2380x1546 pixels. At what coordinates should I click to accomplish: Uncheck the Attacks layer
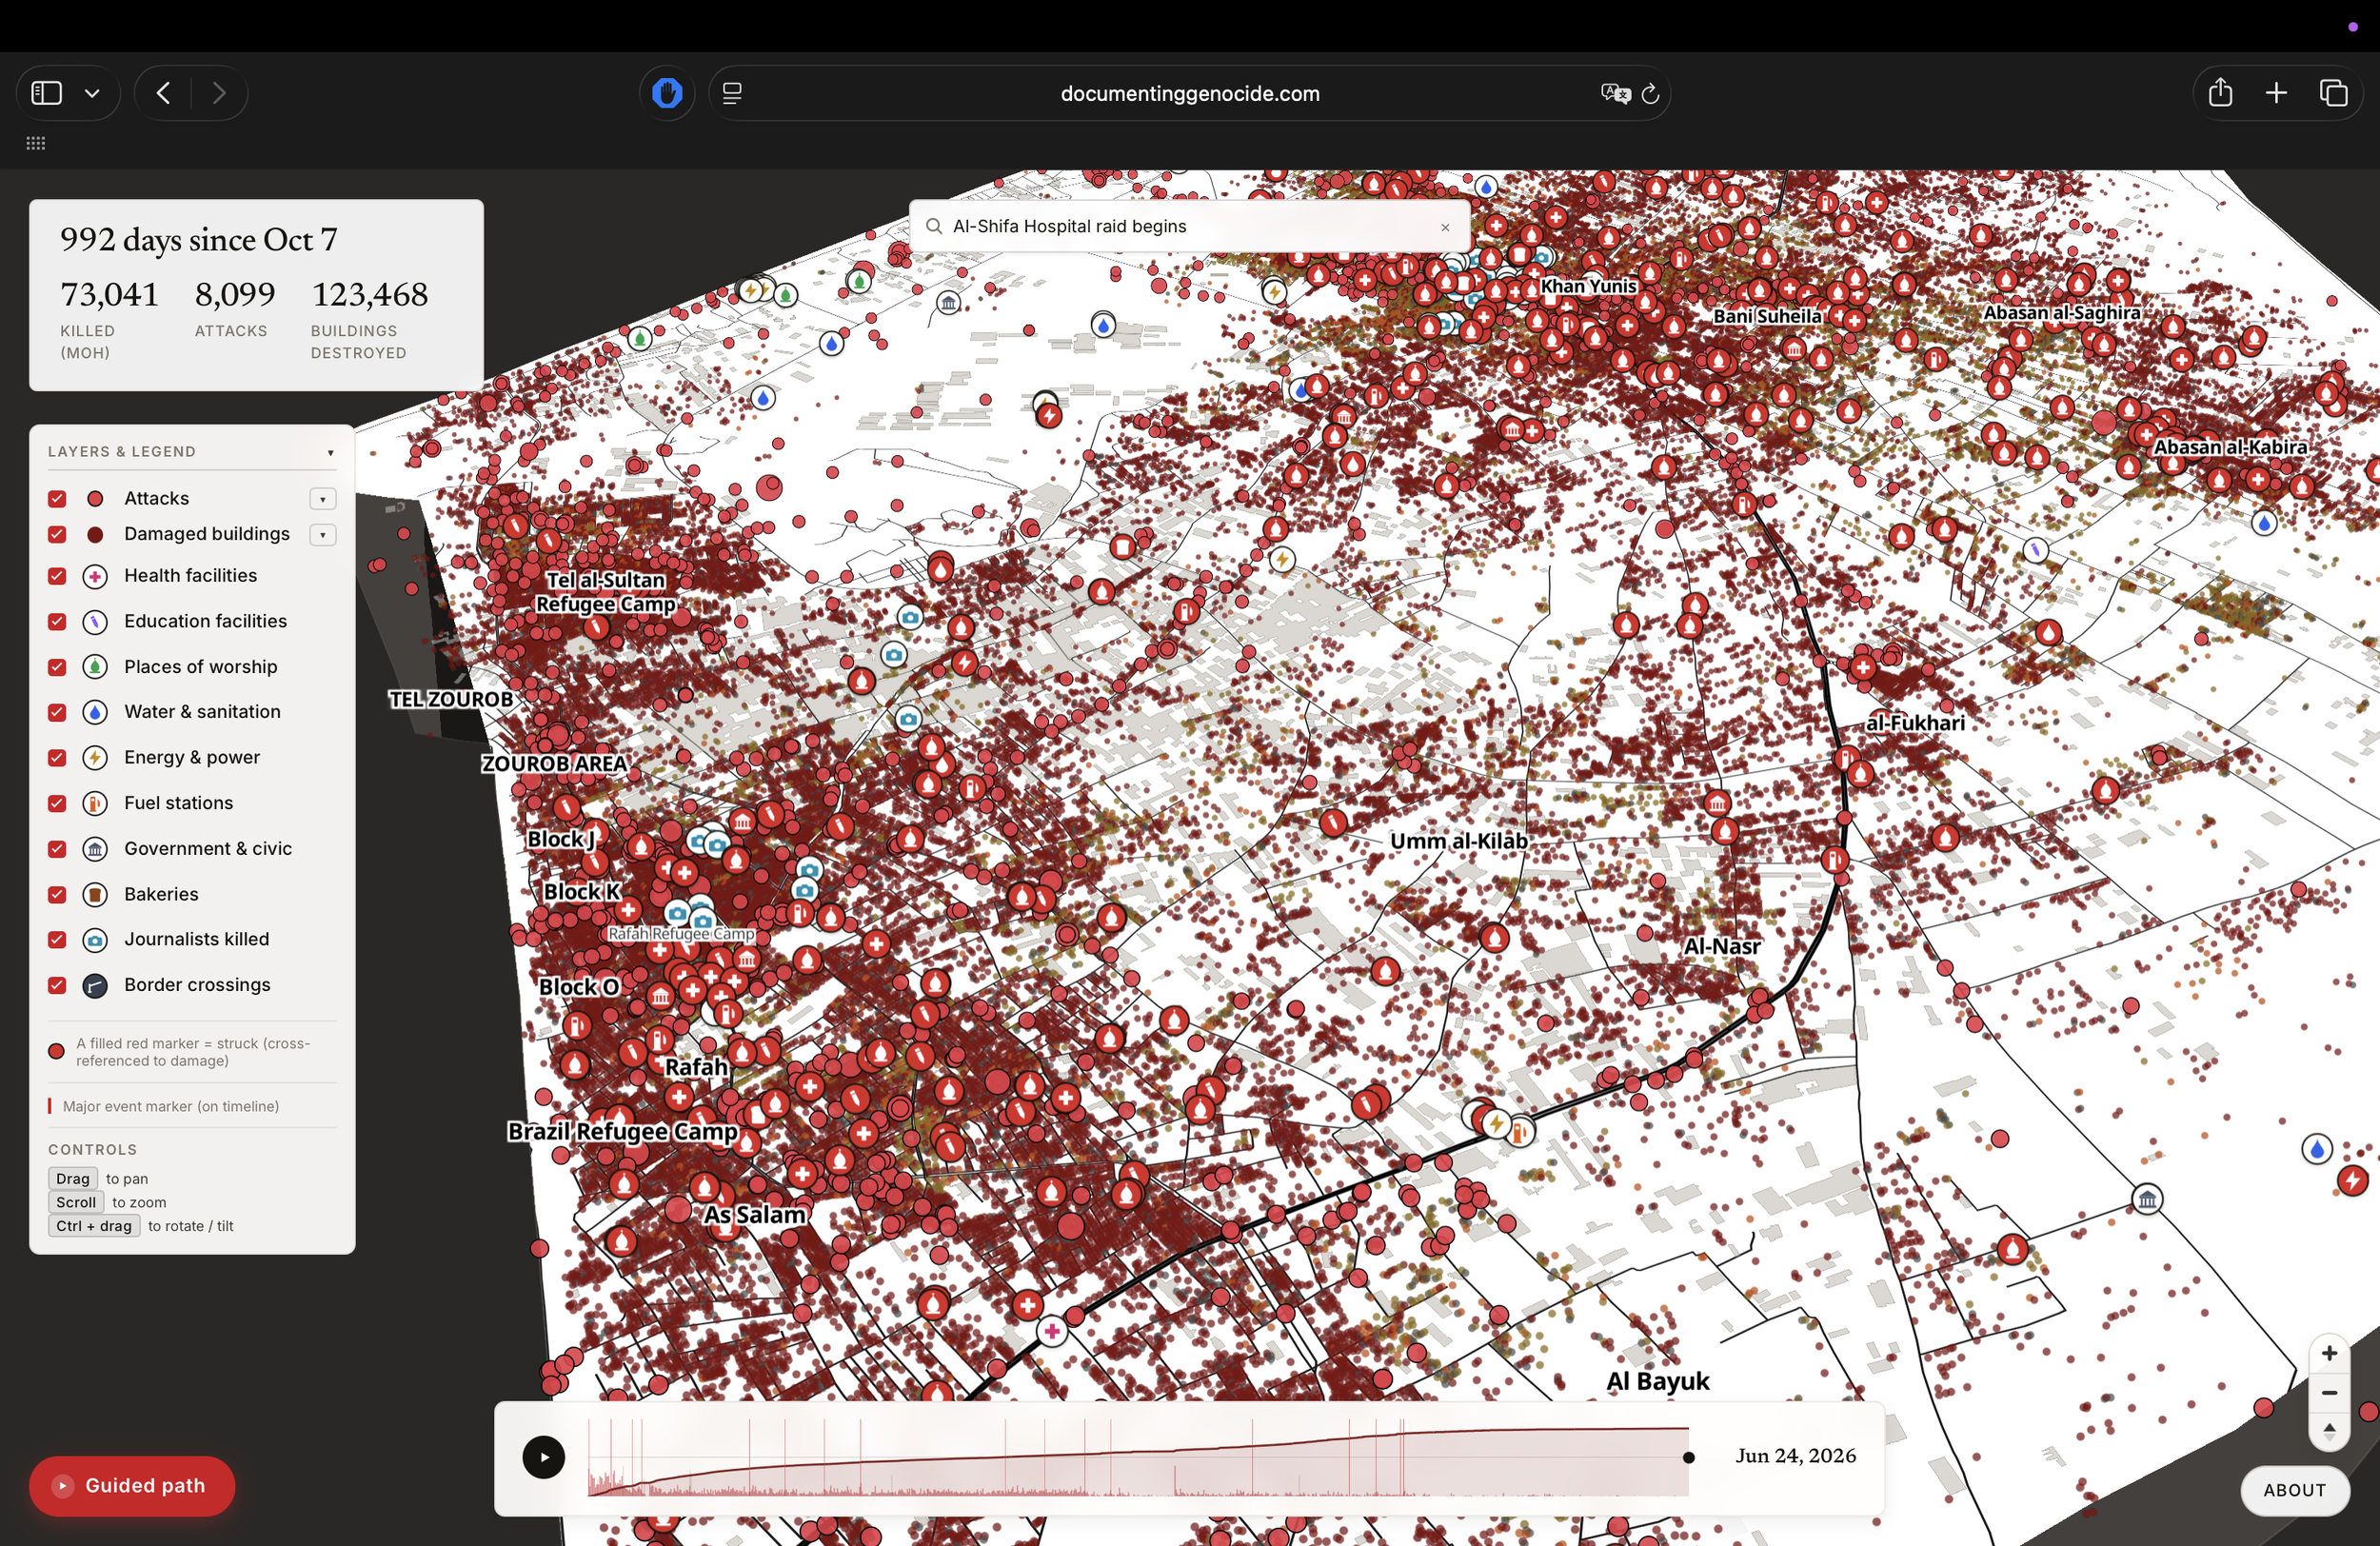[57, 498]
